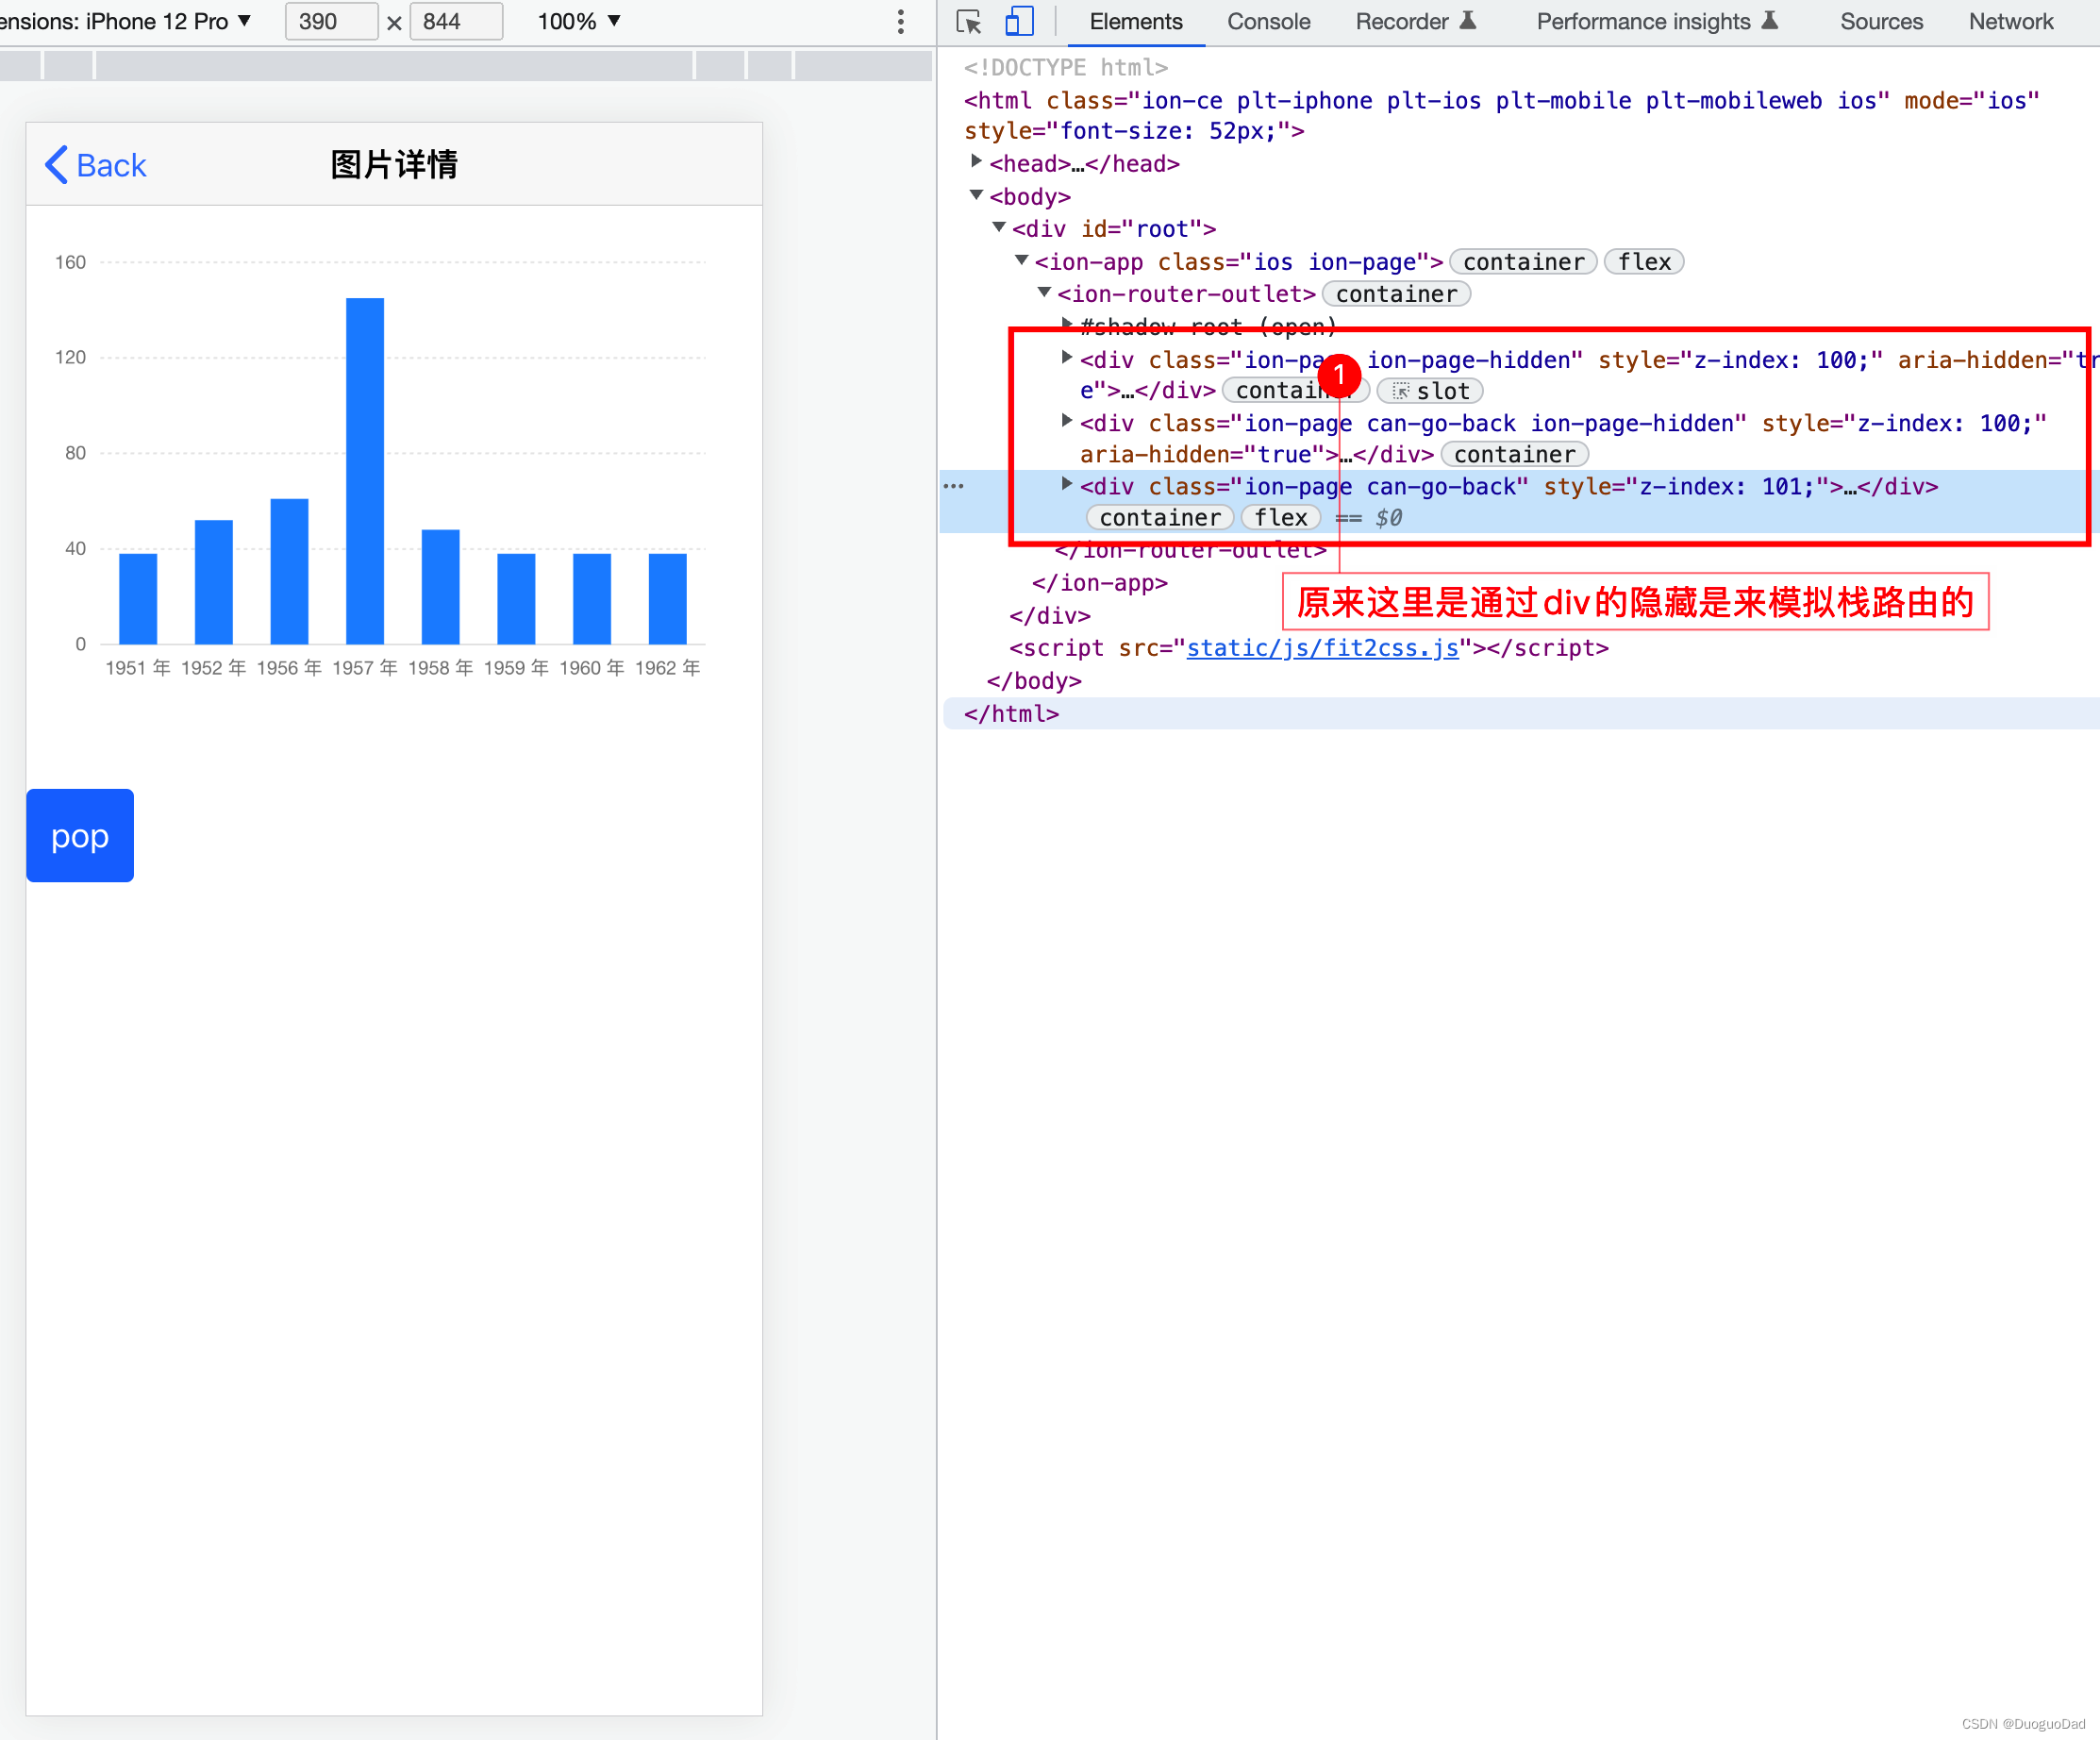The width and height of the screenshot is (2100, 1740).
Task: Open the device toolbar three-dot menu
Action: pyautogui.click(x=900, y=21)
